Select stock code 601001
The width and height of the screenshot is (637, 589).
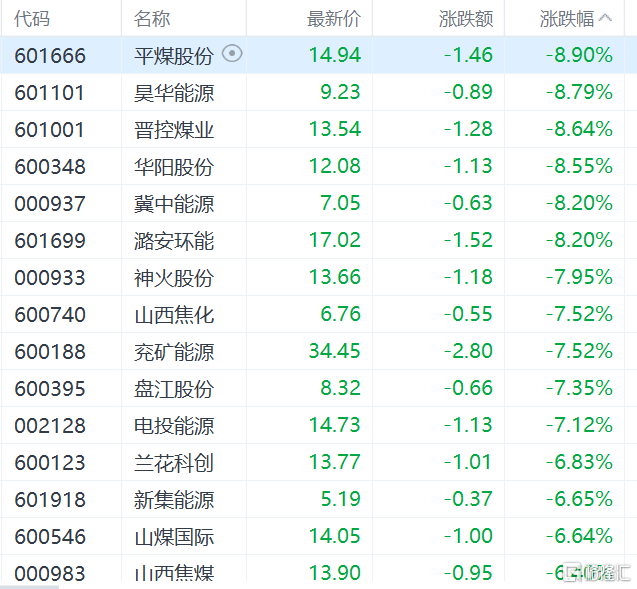[x=49, y=130]
